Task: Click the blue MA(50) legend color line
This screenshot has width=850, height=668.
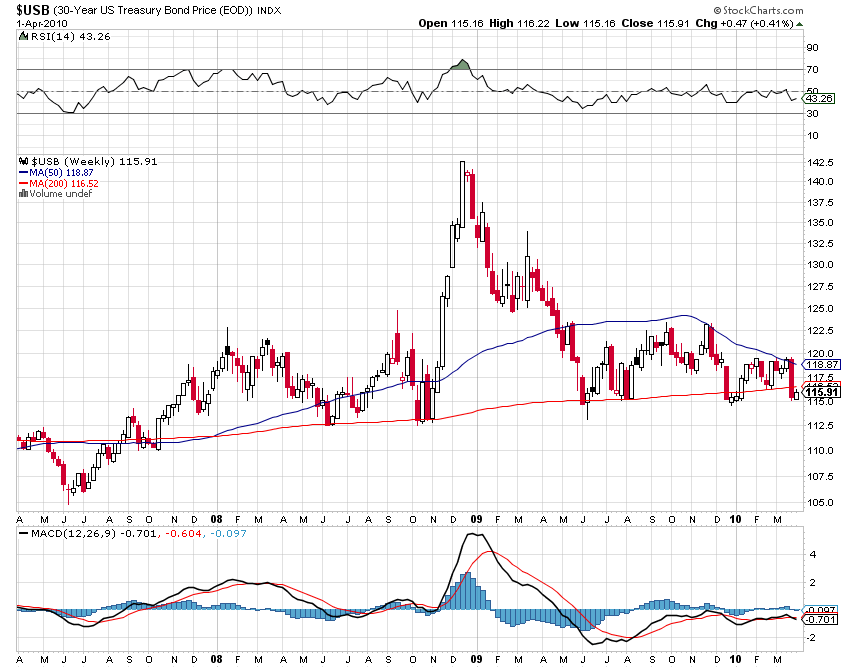Action: click(24, 172)
